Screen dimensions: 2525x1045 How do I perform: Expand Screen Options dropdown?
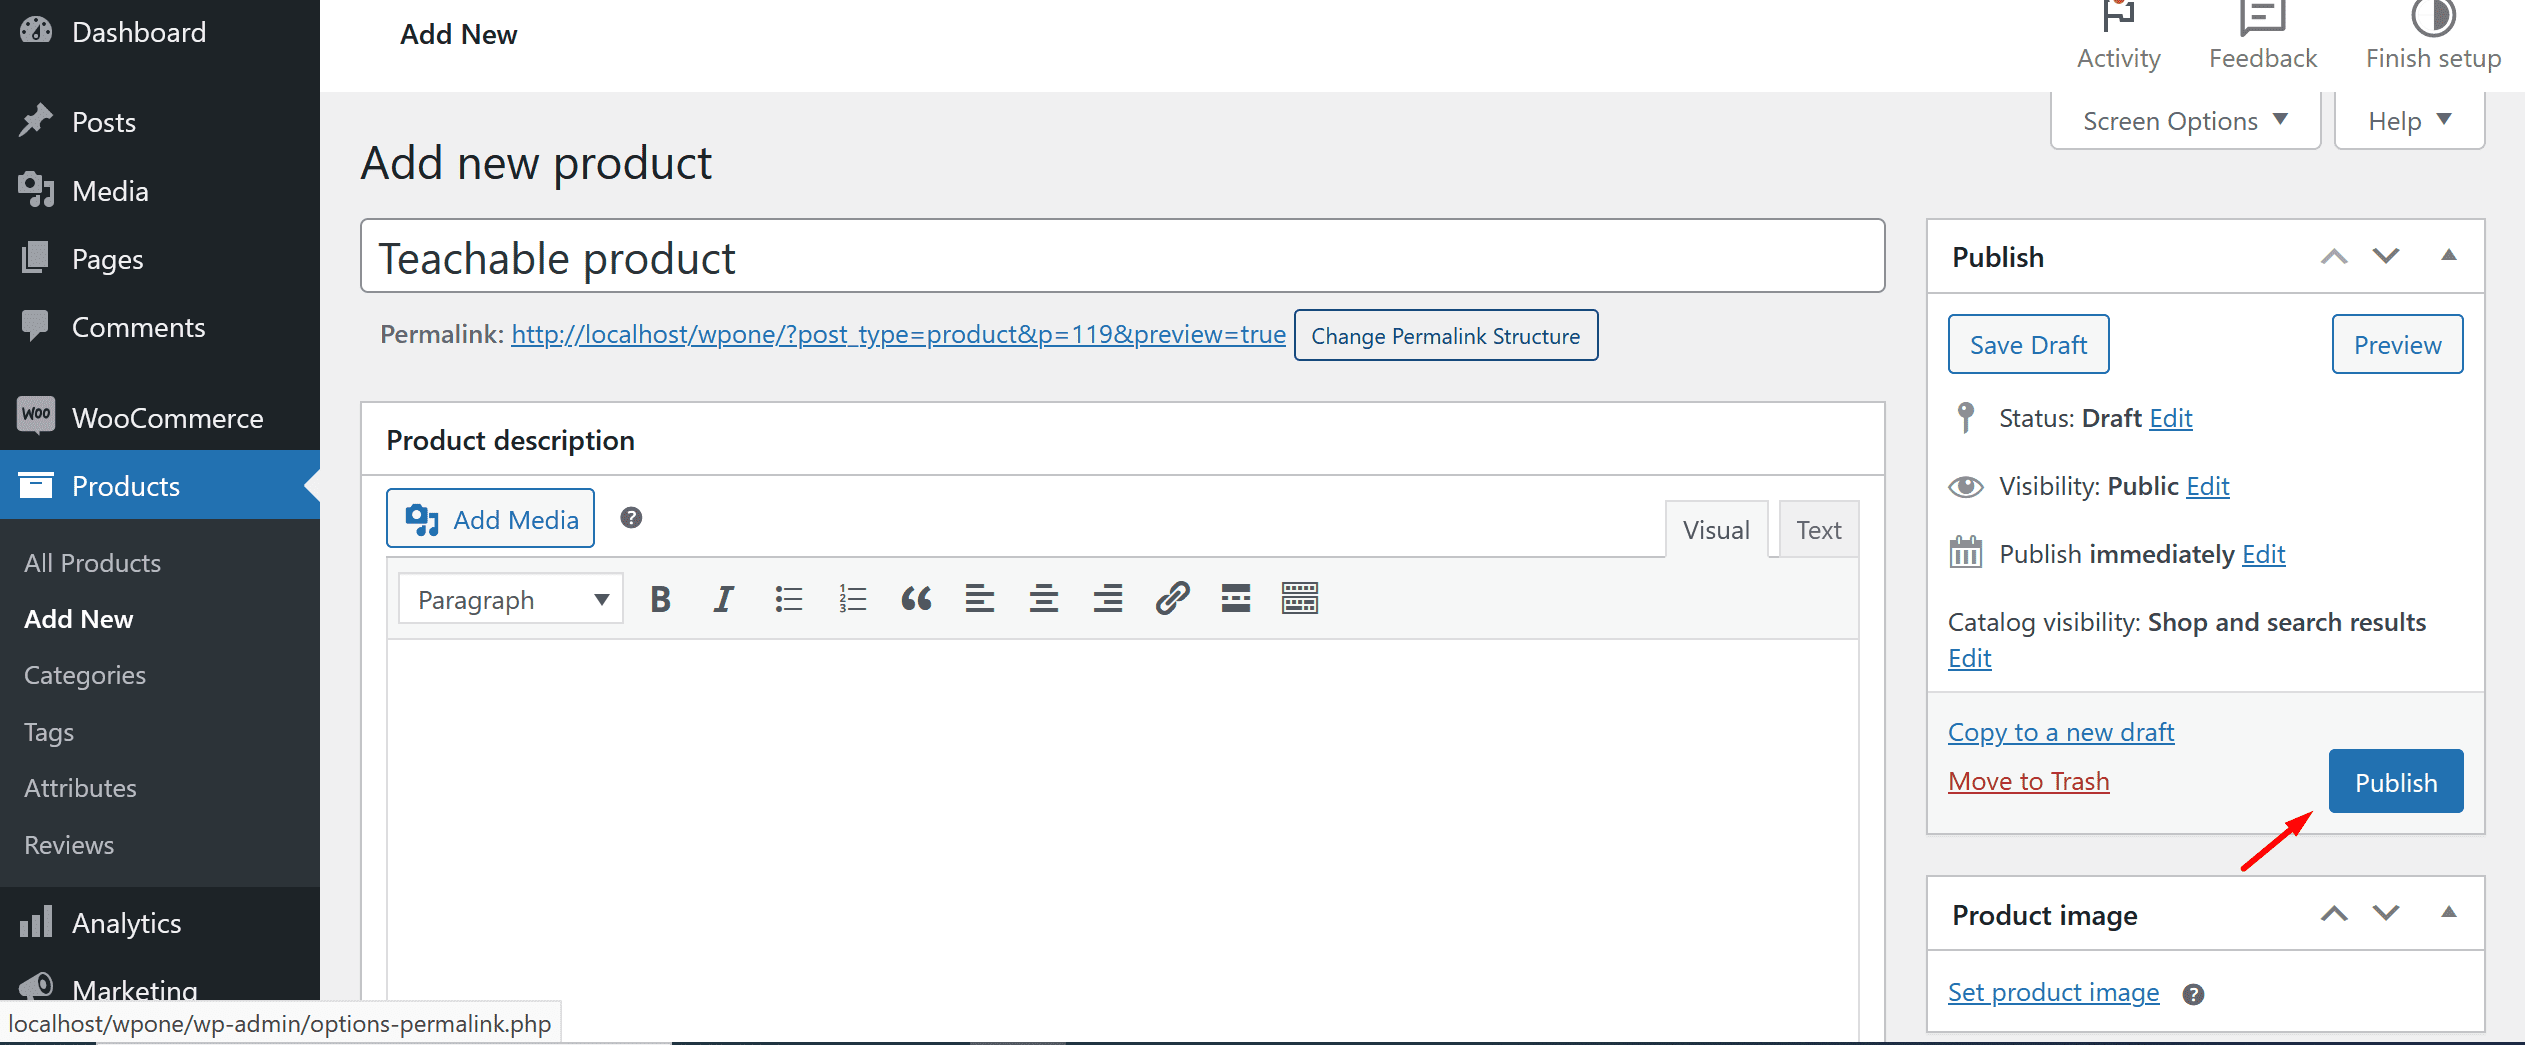pos(2185,121)
